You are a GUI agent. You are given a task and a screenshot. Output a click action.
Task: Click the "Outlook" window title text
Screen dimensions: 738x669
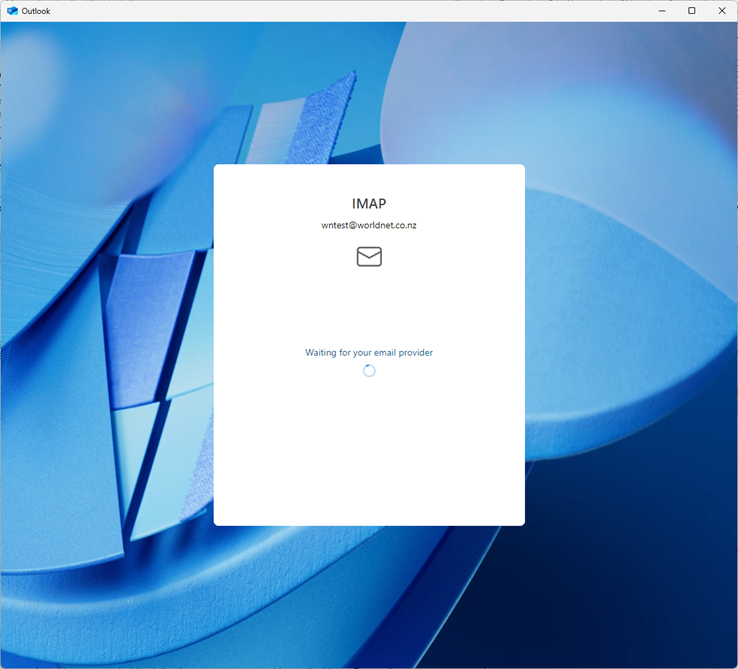coord(36,11)
